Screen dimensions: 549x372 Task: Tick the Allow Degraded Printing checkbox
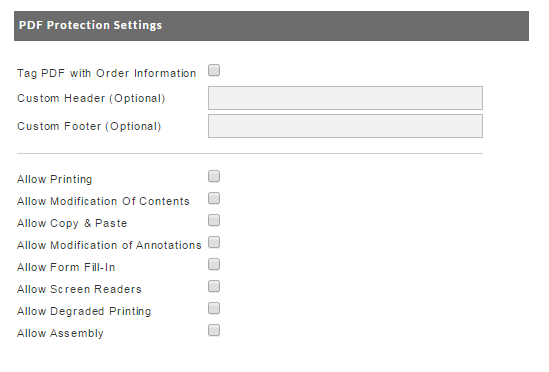pyautogui.click(x=214, y=308)
